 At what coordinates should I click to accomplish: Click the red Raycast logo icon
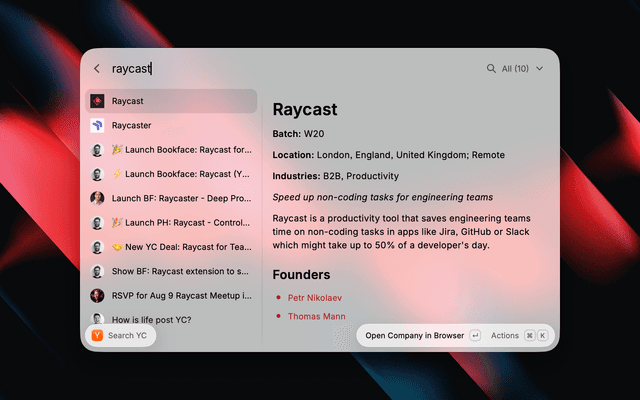pyautogui.click(x=97, y=101)
